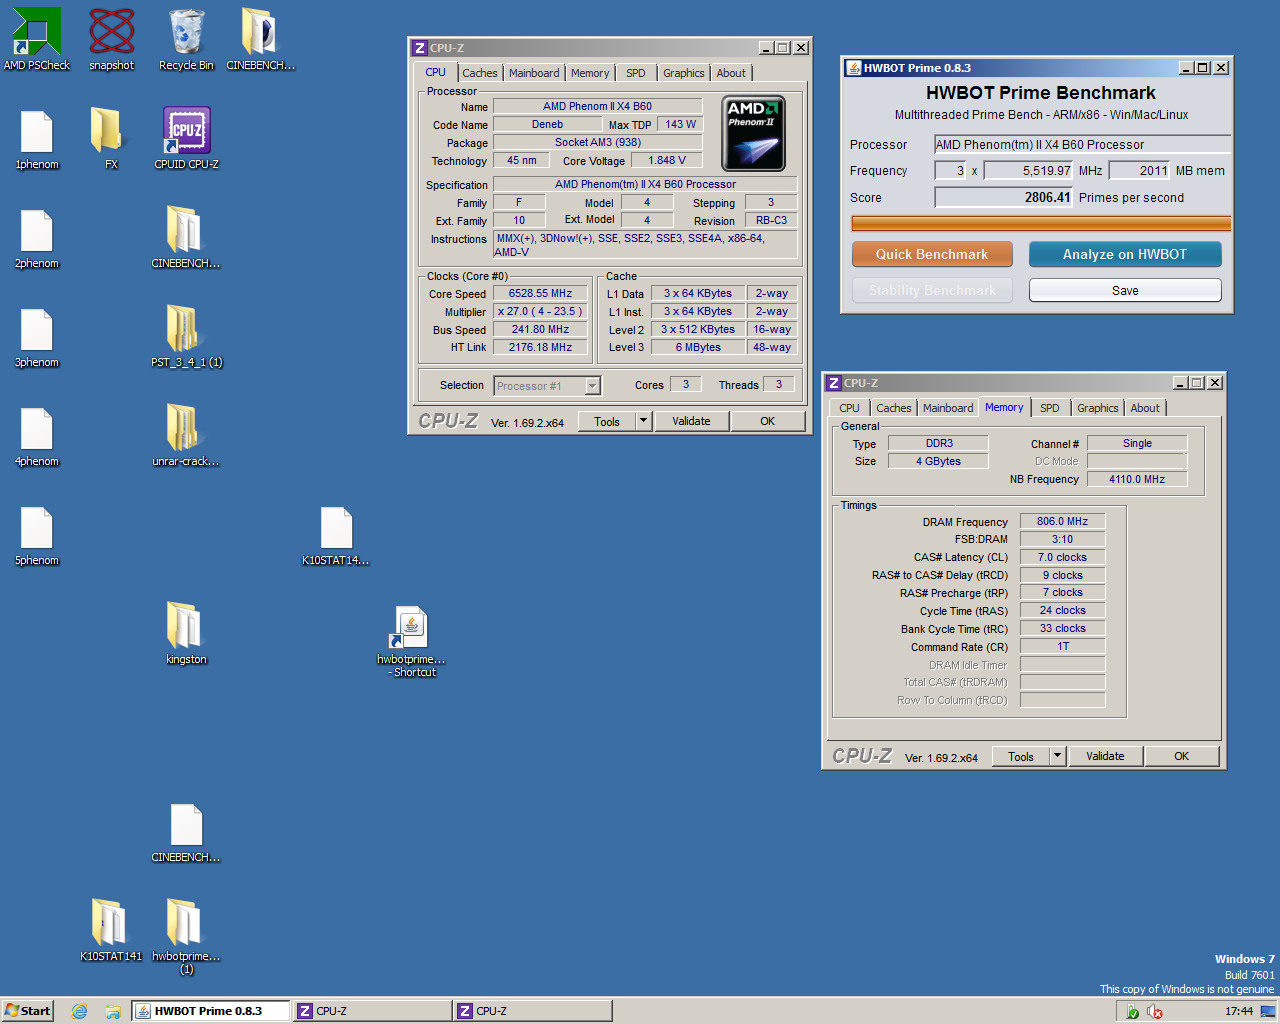Click the HWBOT Processor name field
The image size is (1280, 1024).
point(1082,144)
